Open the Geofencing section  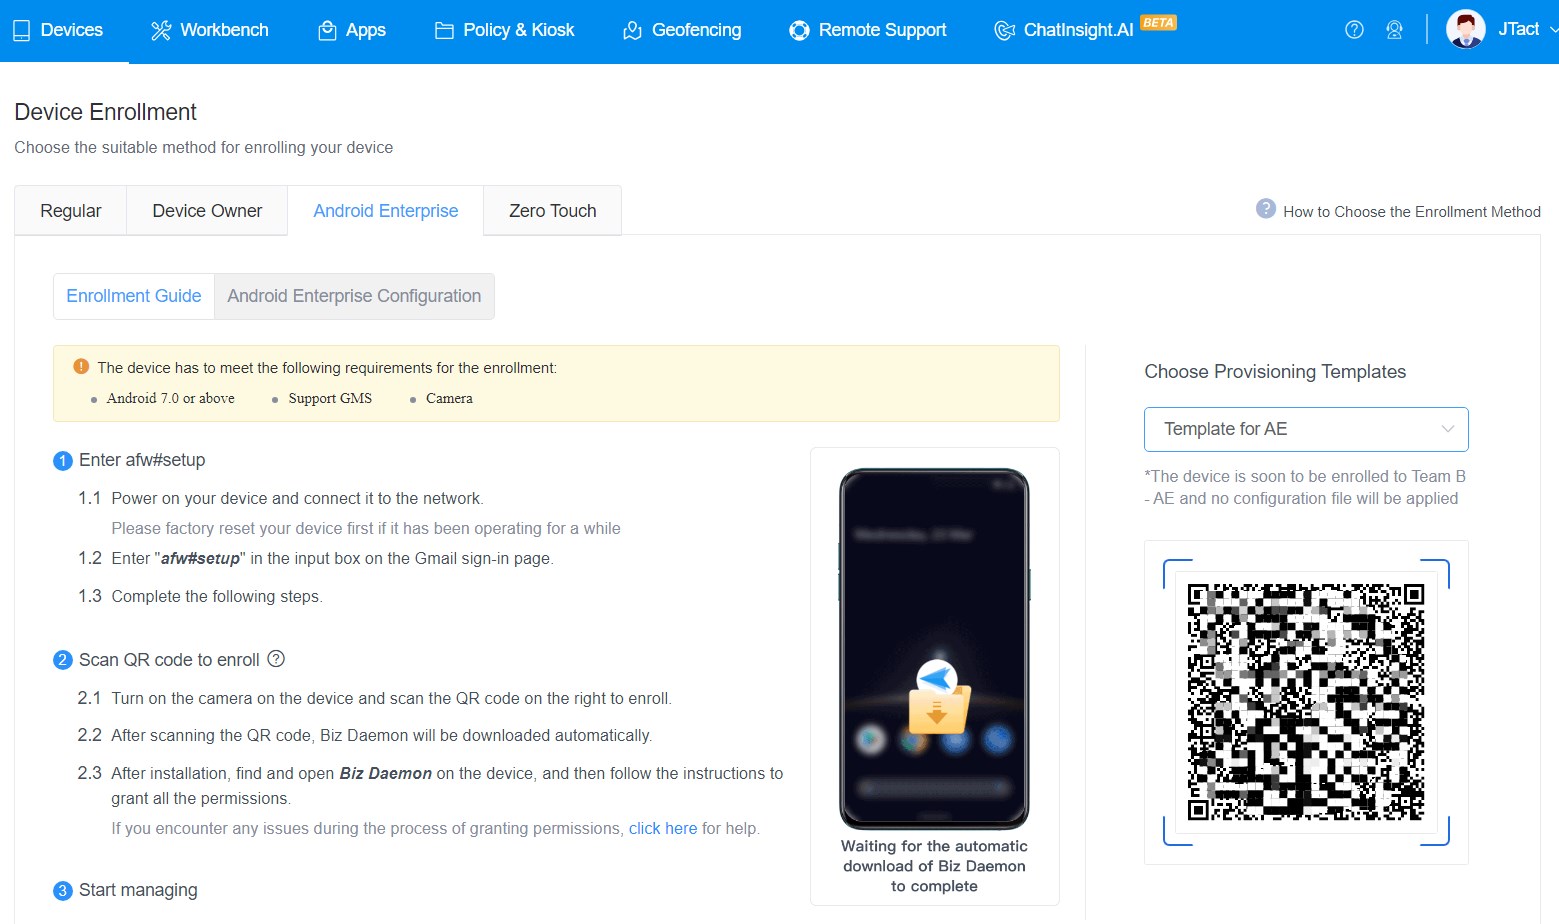682,30
